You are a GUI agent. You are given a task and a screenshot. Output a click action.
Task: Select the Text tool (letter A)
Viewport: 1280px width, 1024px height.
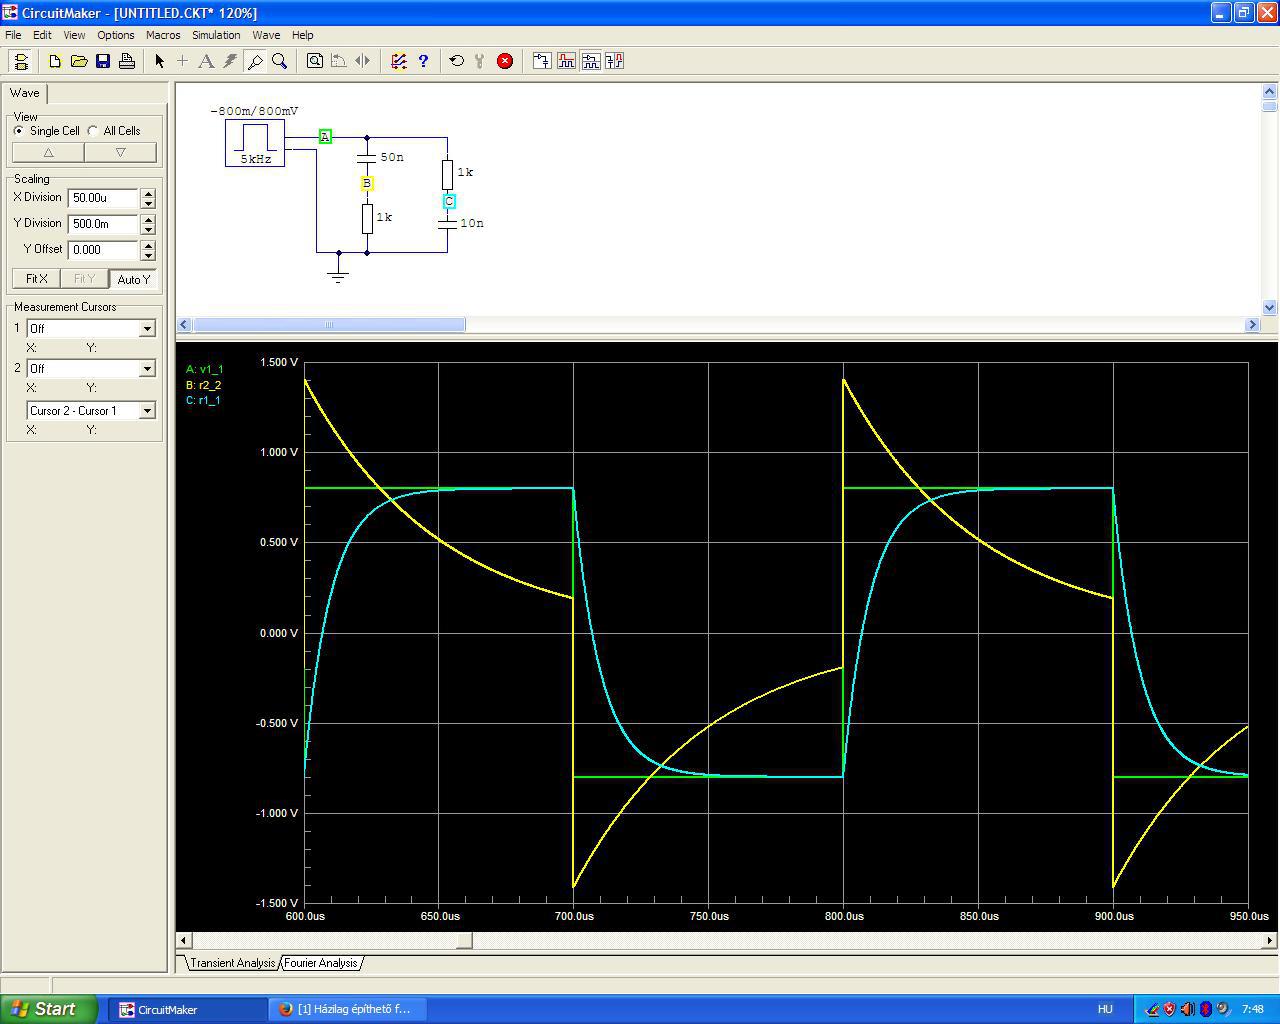206,61
